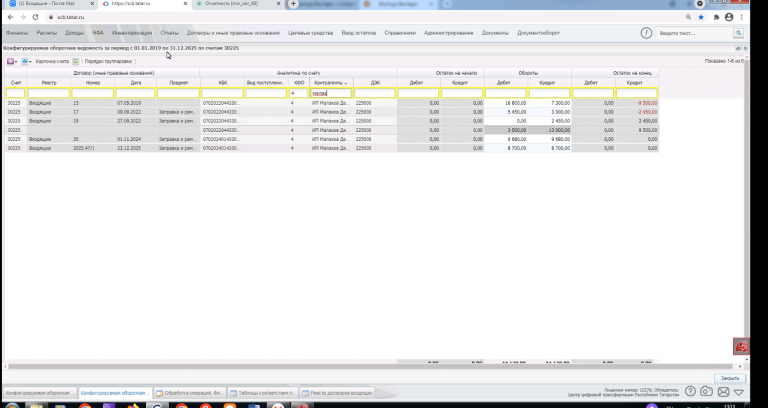Click the browser bookmark star icon
Image resolution: width=768 pixels, height=408 pixels.
(701, 17)
